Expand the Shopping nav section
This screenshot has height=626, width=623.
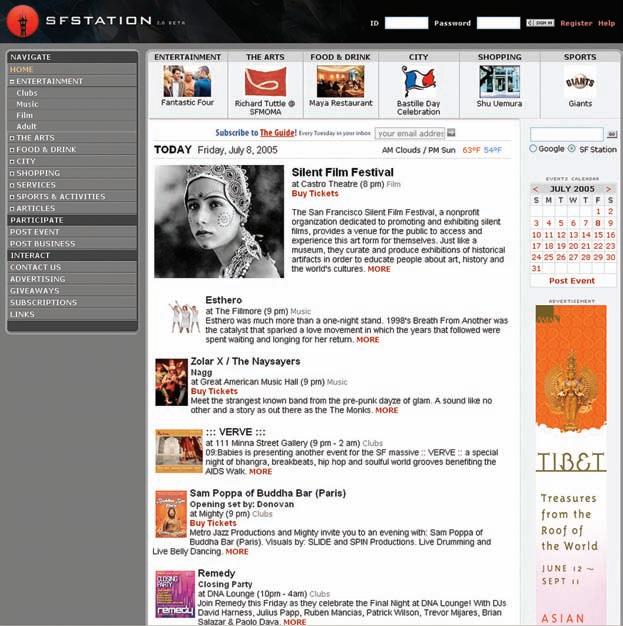click(x=12, y=173)
